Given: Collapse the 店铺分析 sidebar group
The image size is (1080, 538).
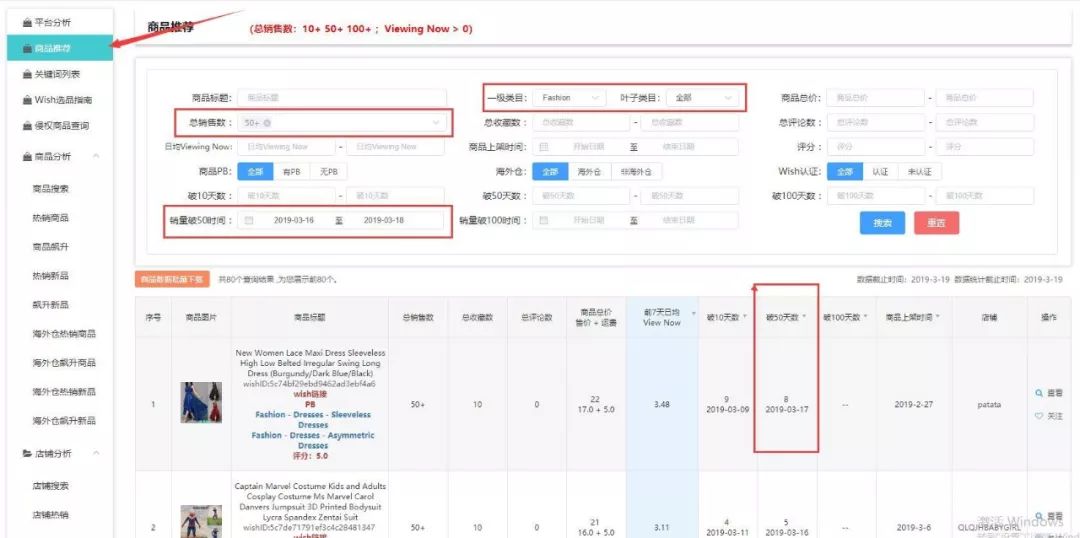Looking at the screenshot, I should click(96, 453).
